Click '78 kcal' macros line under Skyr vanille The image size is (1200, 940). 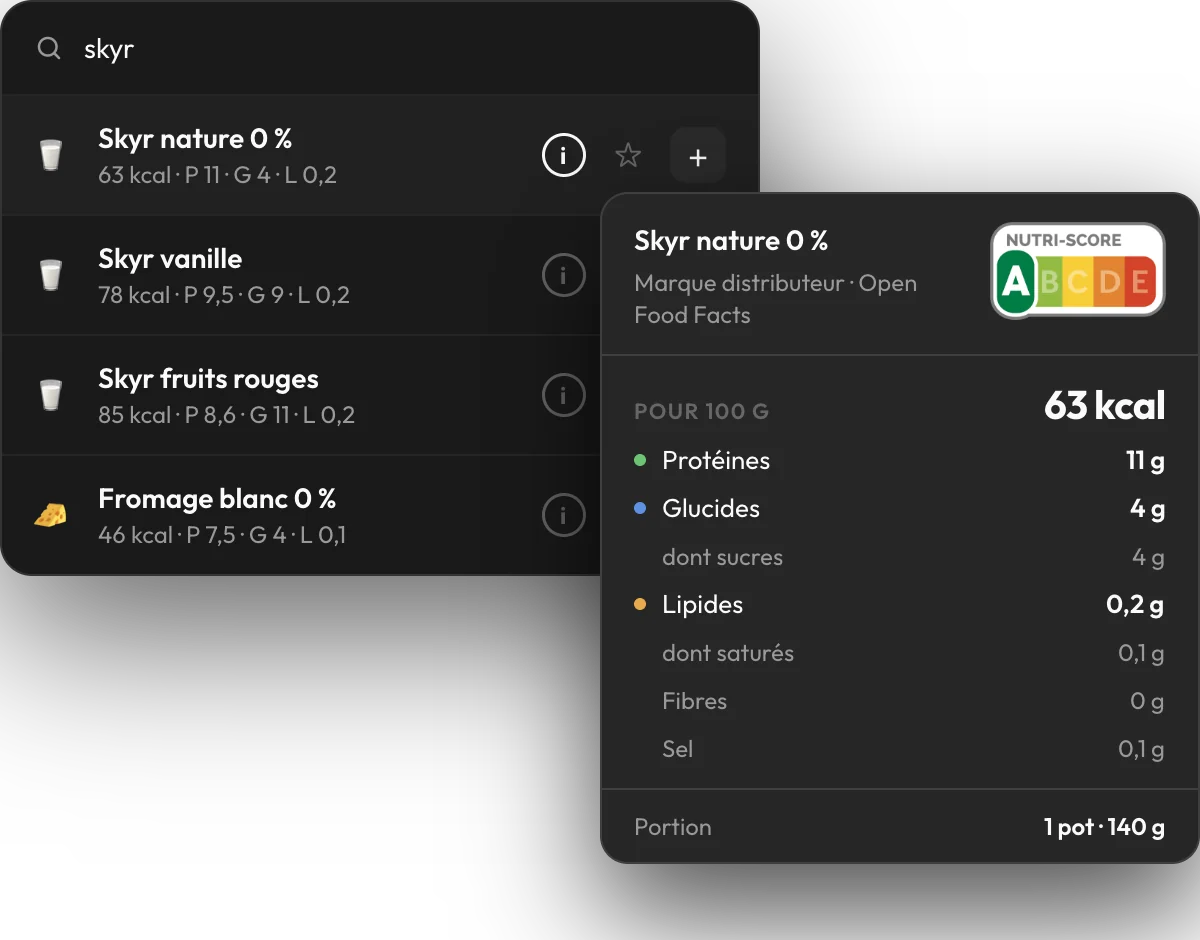[224, 295]
